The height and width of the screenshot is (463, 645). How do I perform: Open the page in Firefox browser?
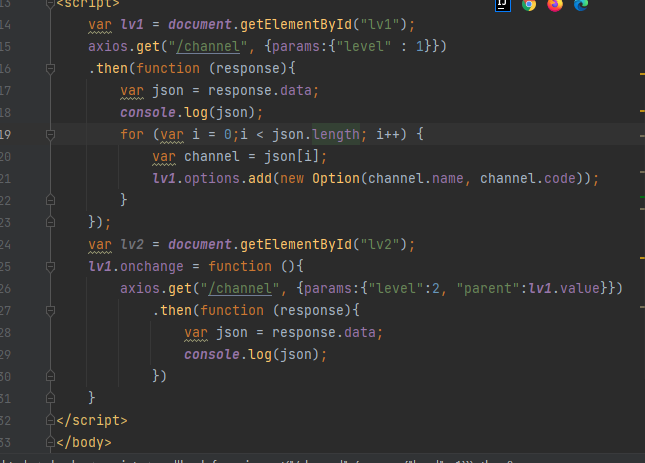coord(555,5)
